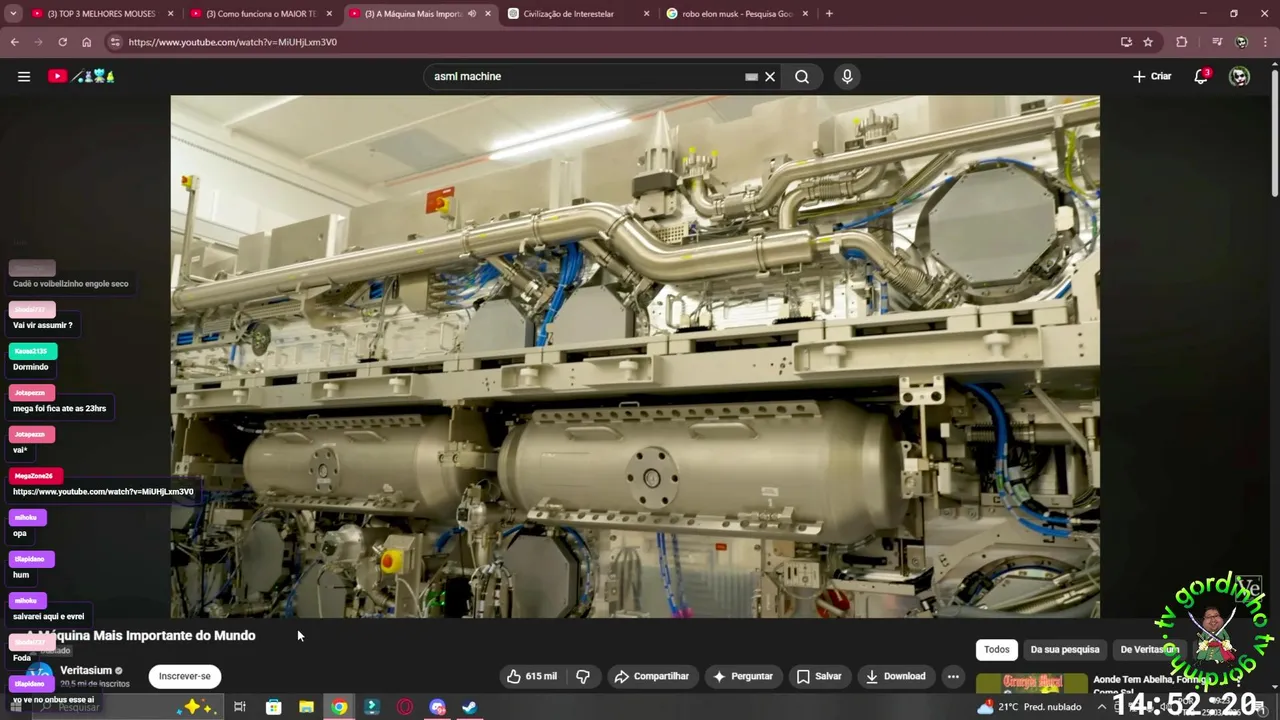Open the 'Aonde Tem Abelha' suggested video thumbnail
This screenshot has height=720, width=1280.
click(1031, 683)
